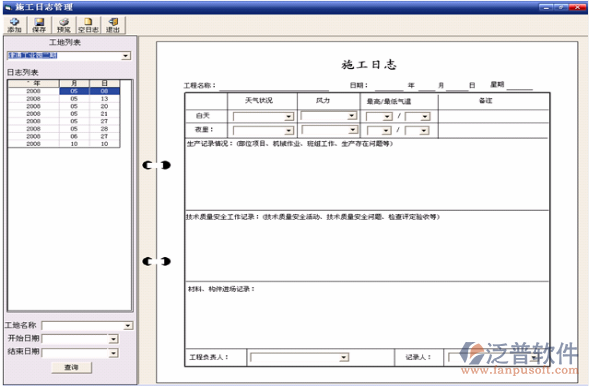
Task: Open 预览 (print preview) from toolbar
Action: [x=63, y=25]
